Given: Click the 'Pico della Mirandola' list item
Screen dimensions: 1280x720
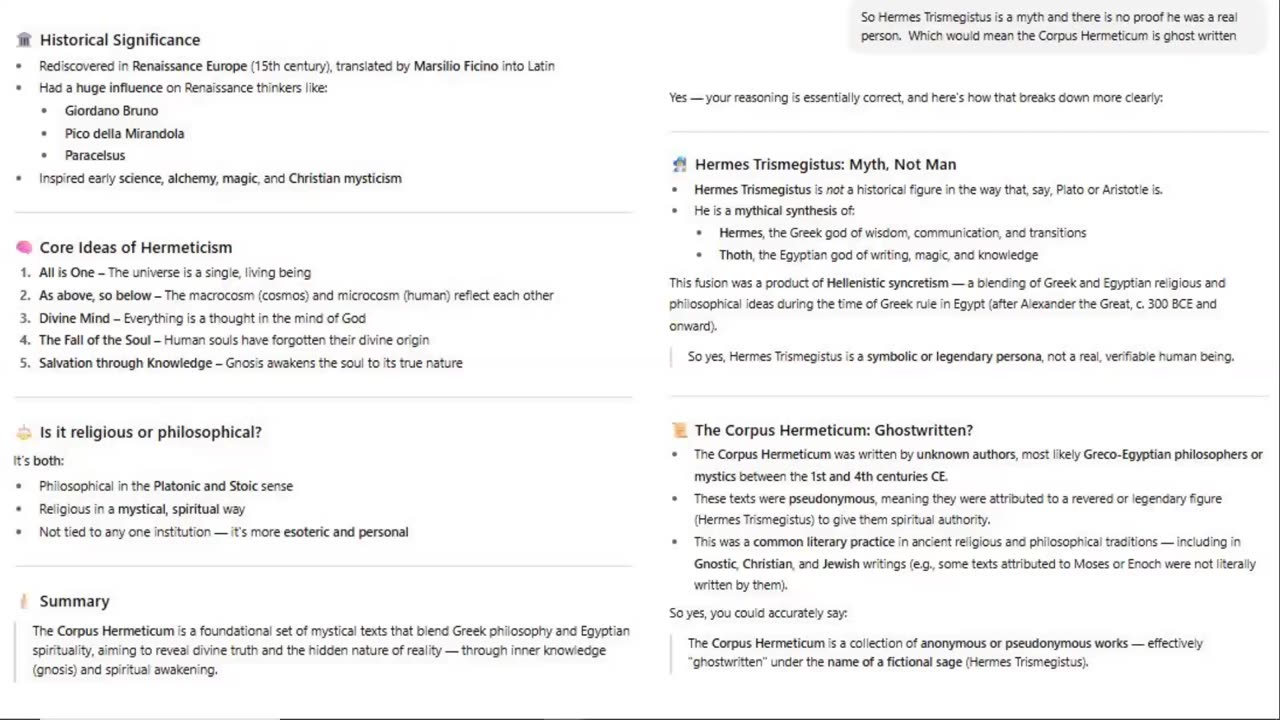Looking at the screenshot, I should 124,133.
